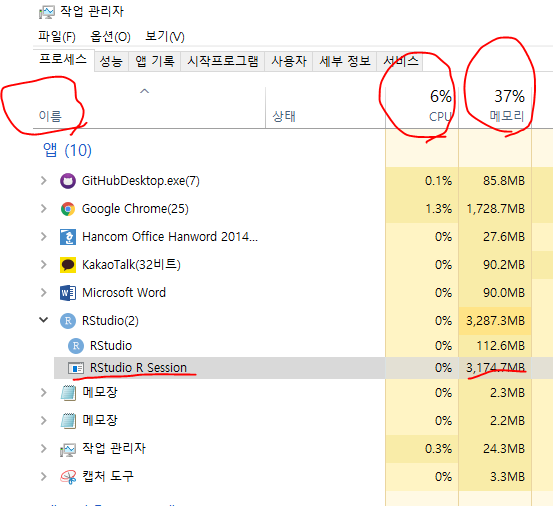
Task: Expand the first 메모장 row
Action: click(x=43, y=392)
